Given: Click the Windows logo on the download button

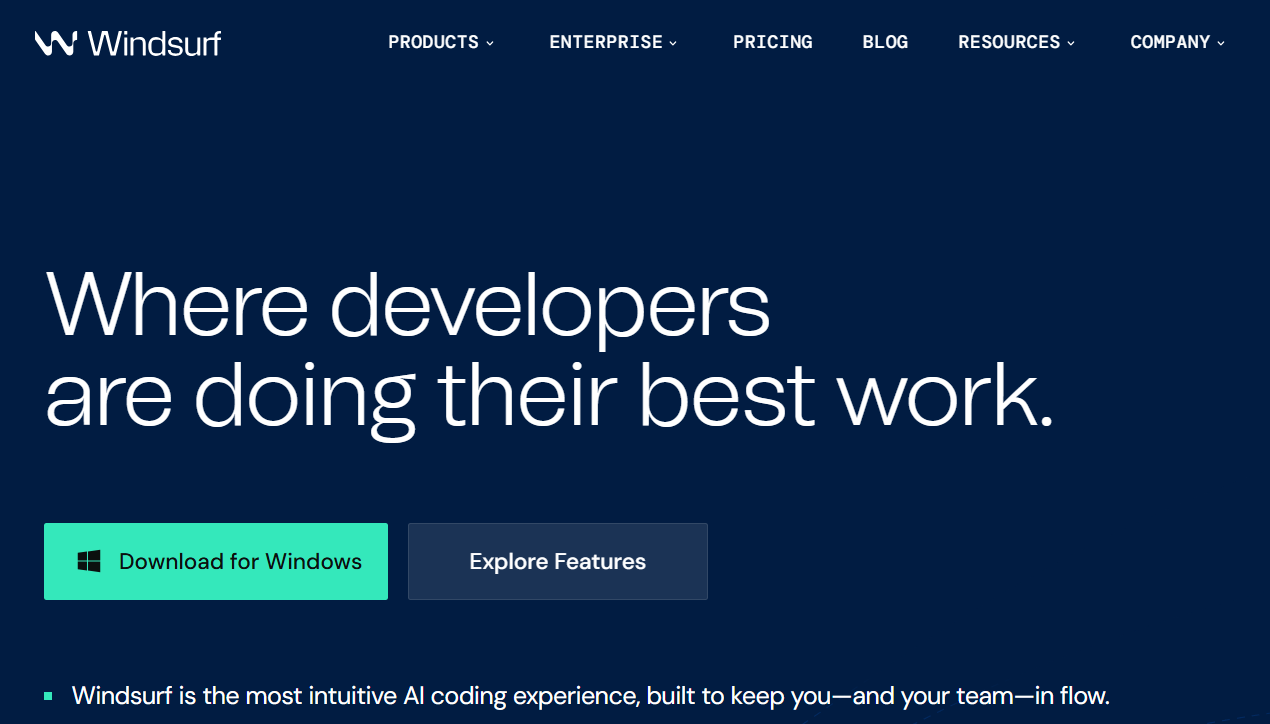Looking at the screenshot, I should pos(89,561).
